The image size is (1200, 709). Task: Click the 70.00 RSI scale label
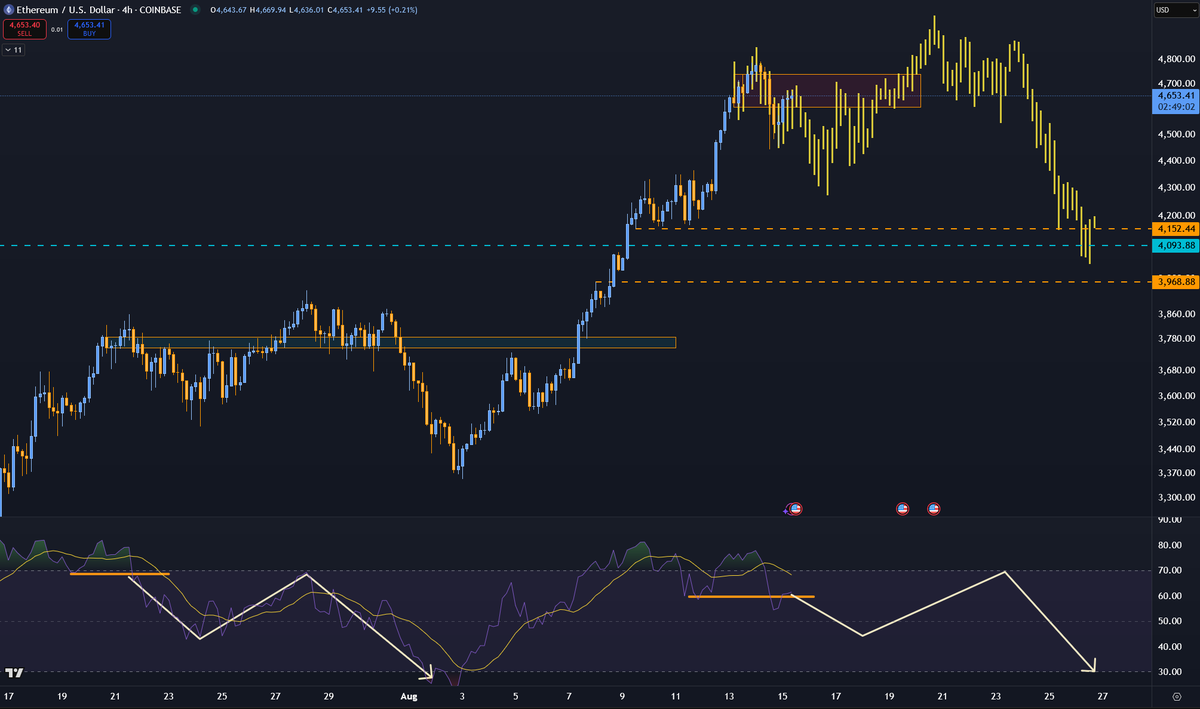click(1169, 571)
